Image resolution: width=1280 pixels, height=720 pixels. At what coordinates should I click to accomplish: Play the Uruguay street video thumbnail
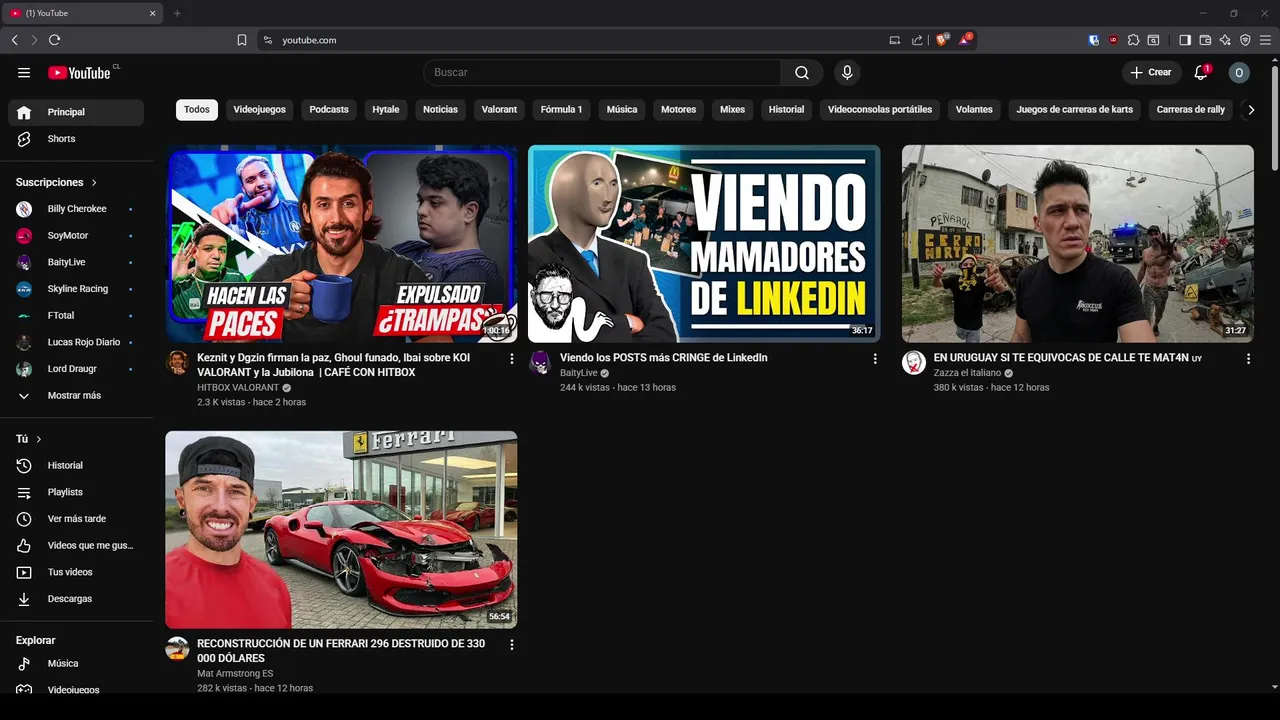click(1078, 244)
